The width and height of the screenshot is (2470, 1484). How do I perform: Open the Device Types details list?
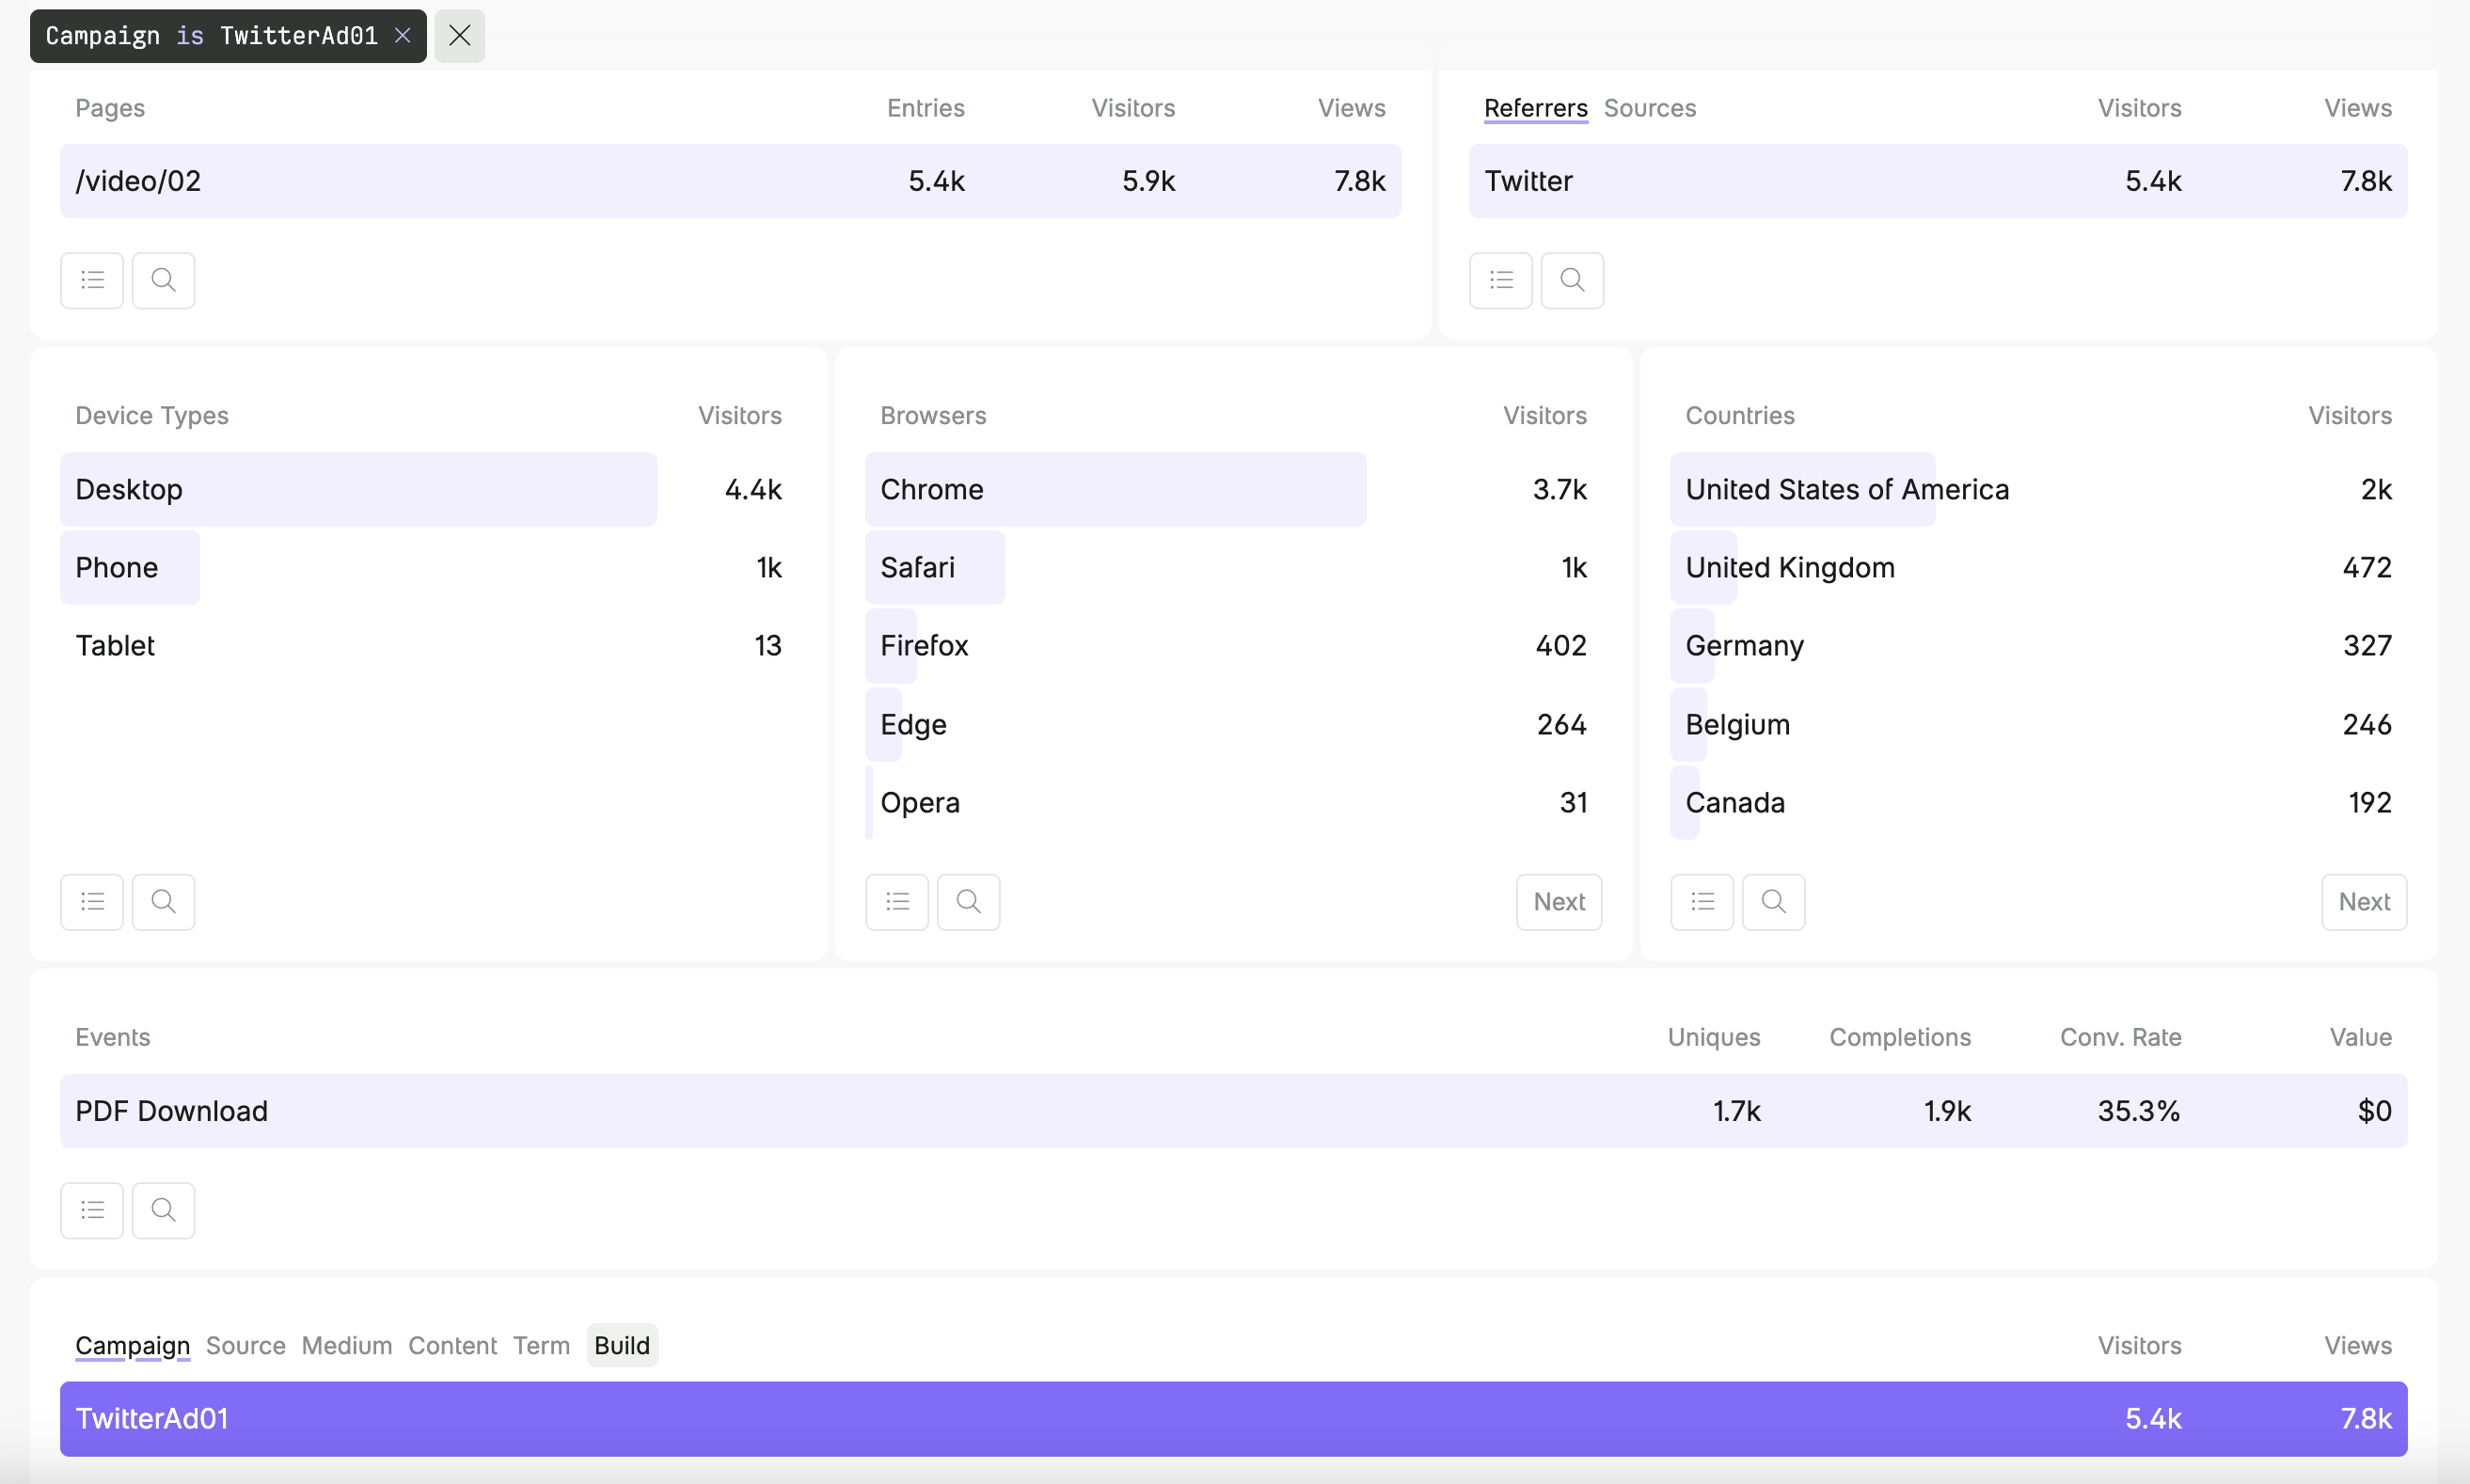pyautogui.click(x=91, y=901)
